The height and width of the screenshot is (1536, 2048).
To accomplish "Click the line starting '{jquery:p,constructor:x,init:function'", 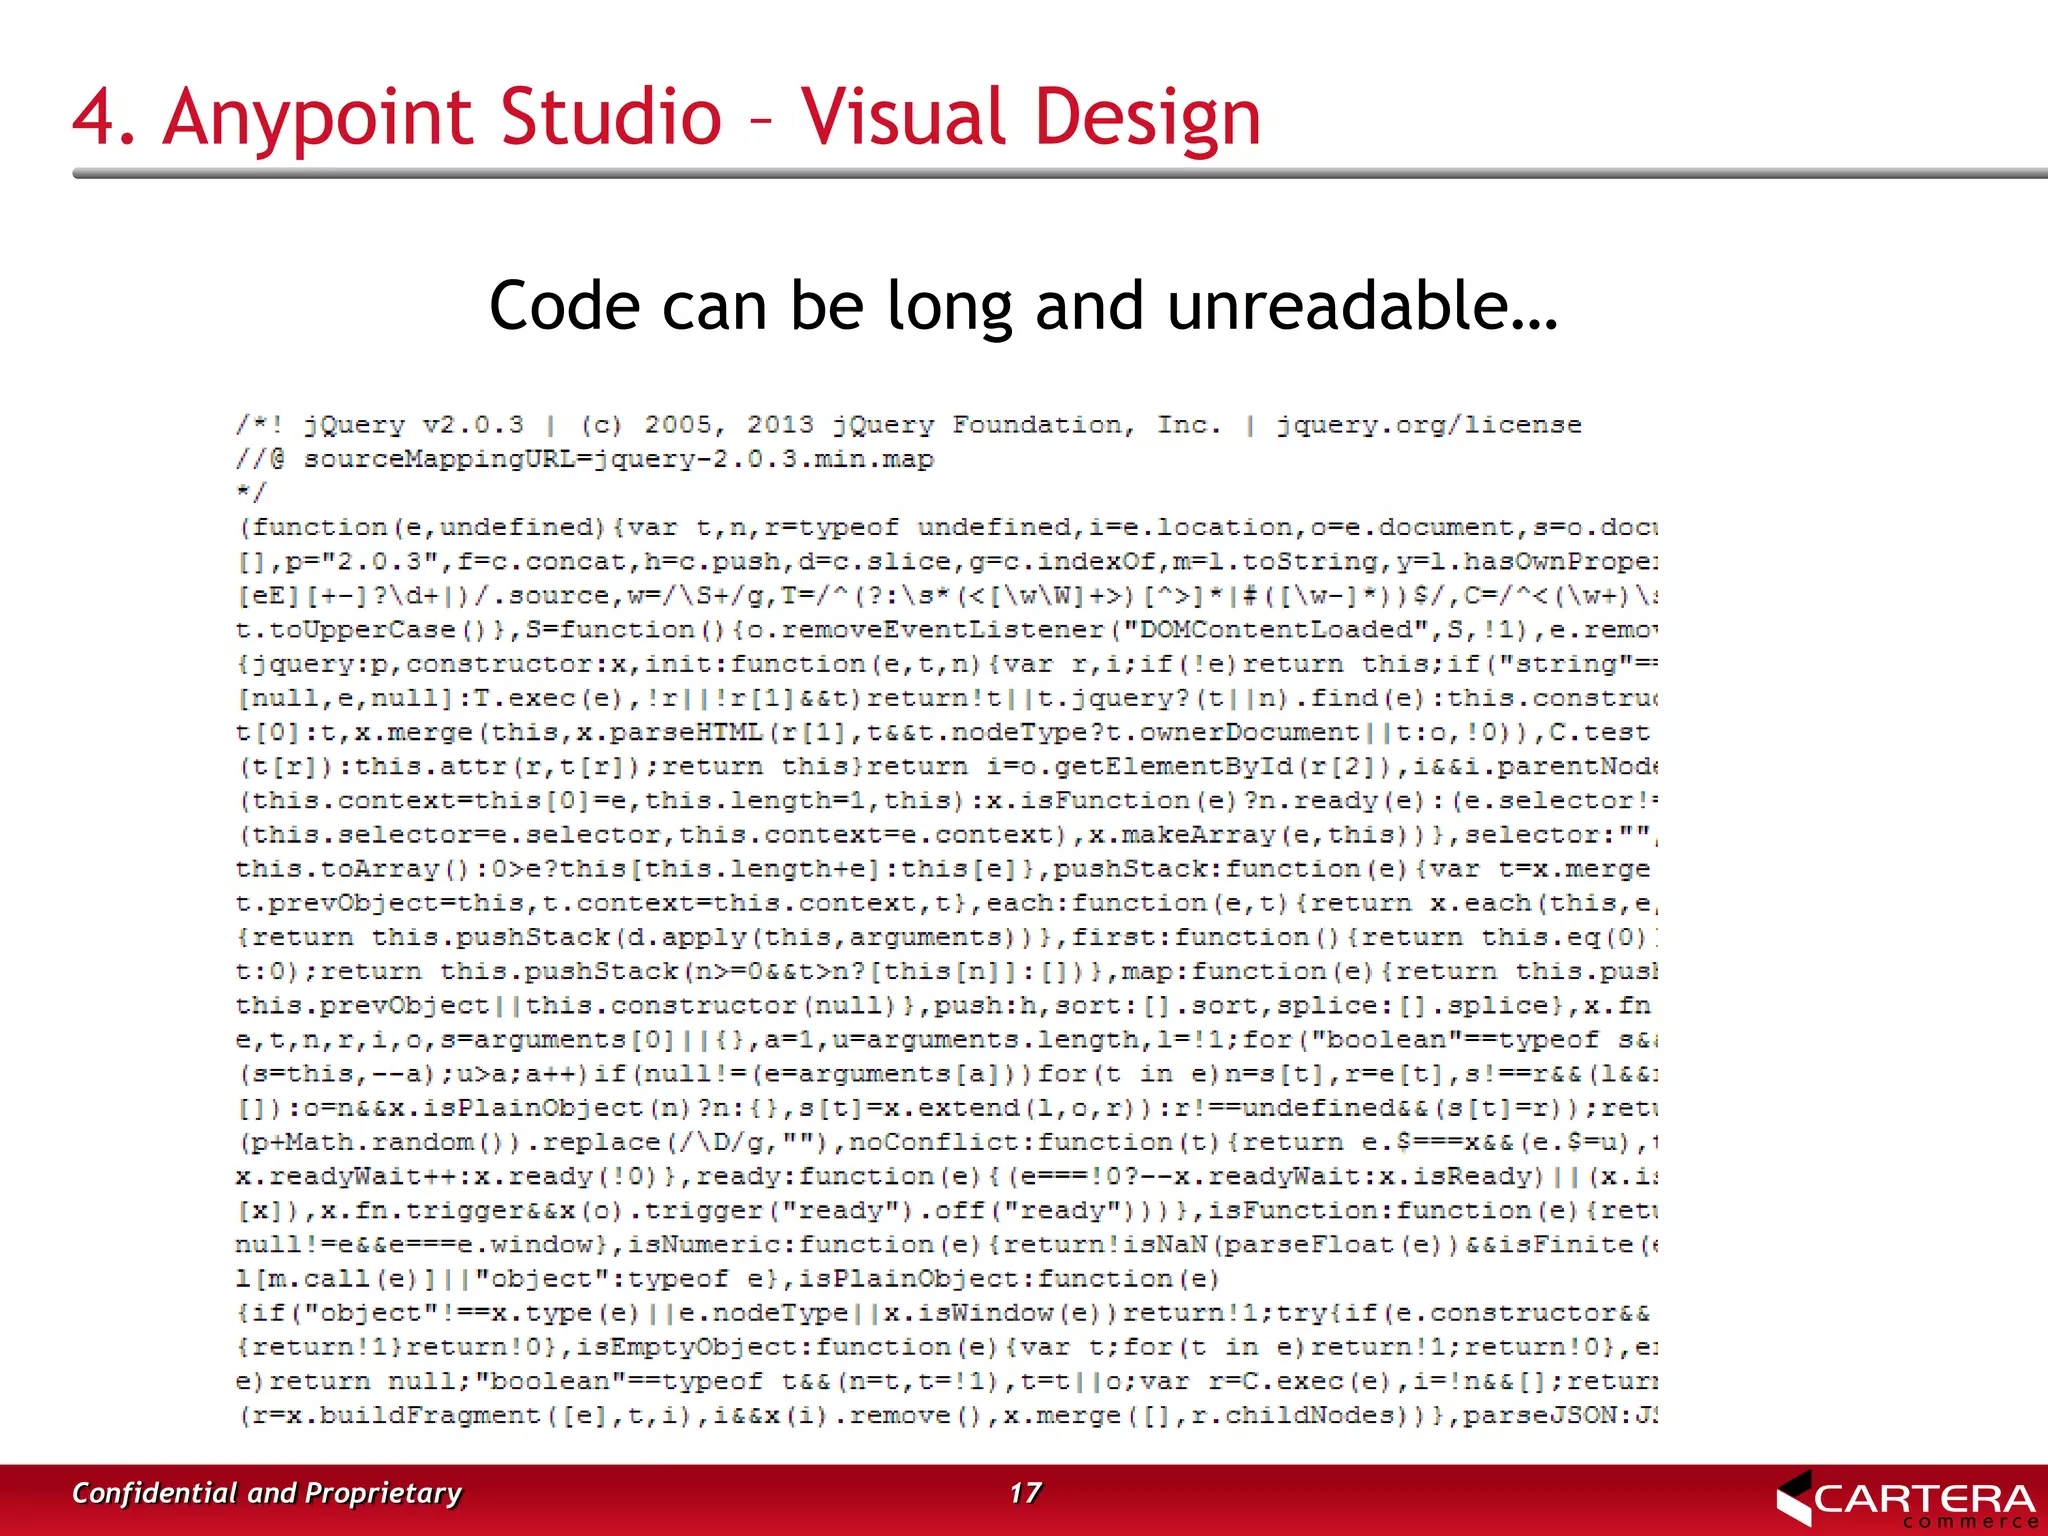I will tap(947, 664).
